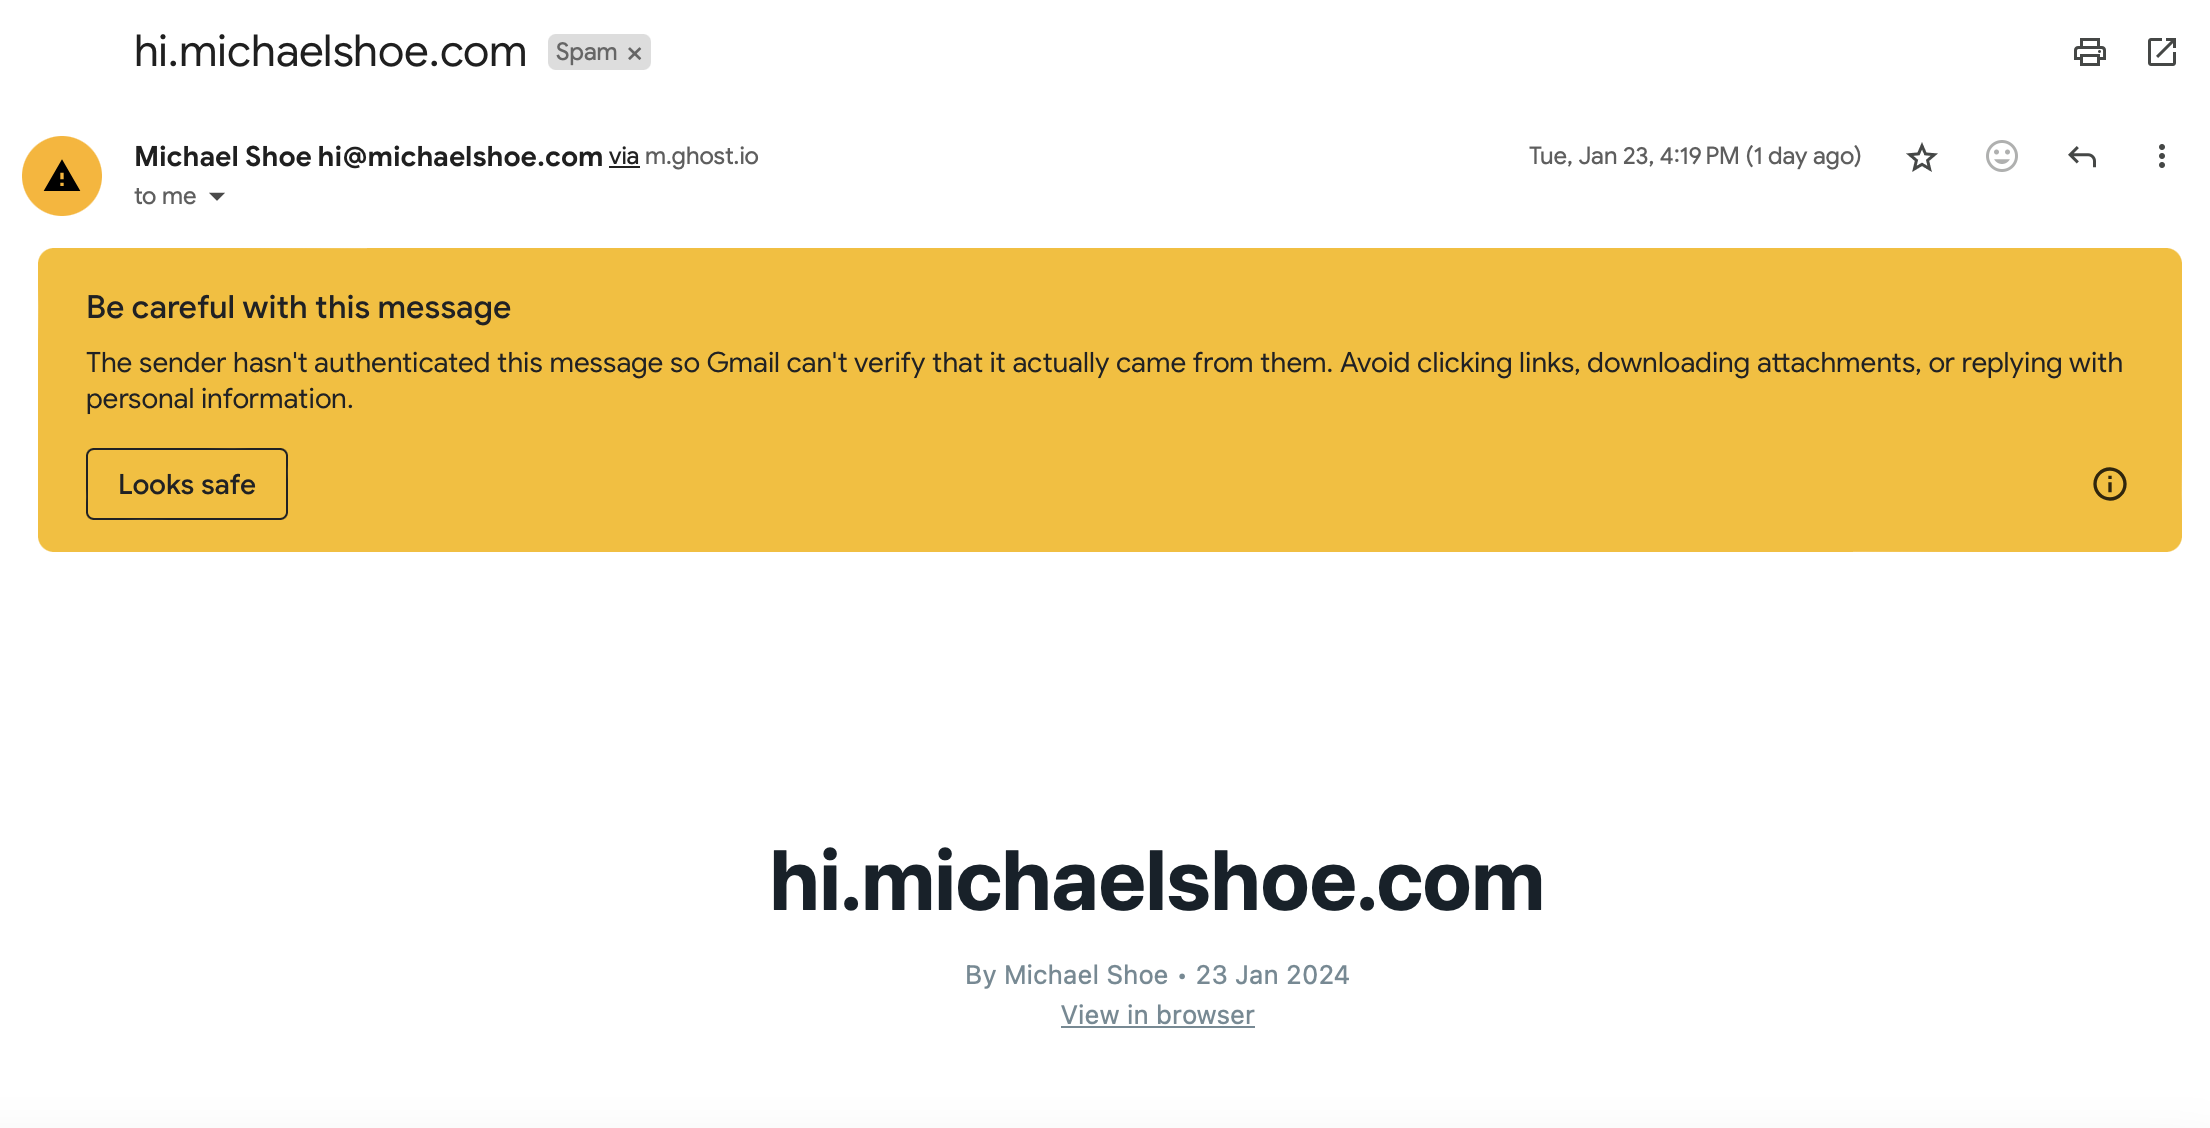Click the warning triangle icon on sender avatar
Image resolution: width=2210 pixels, height=1128 pixels.
tap(63, 176)
